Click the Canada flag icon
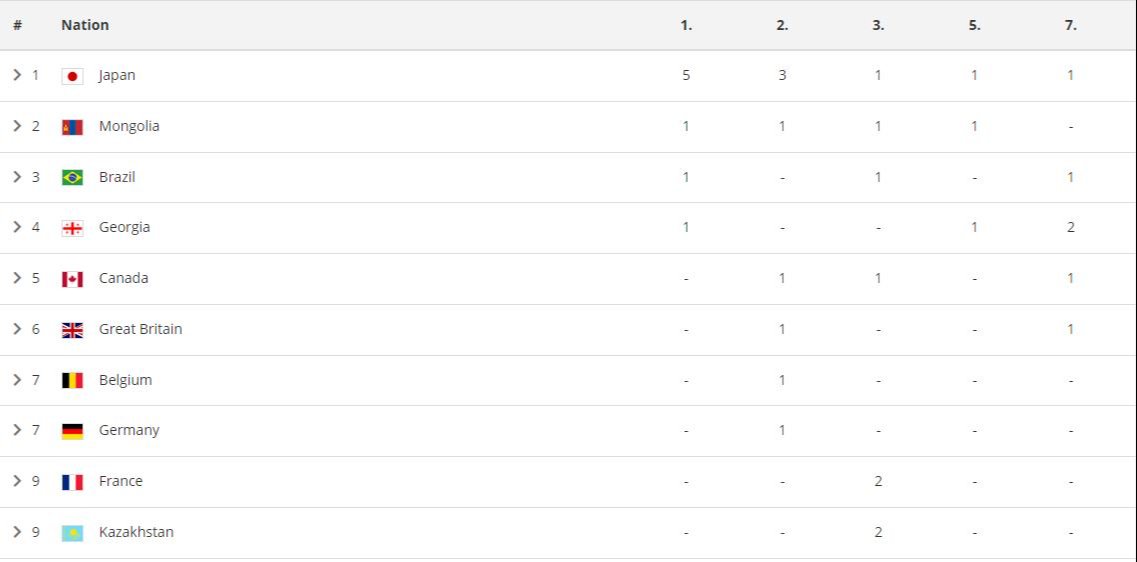 pyautogui.click(x=72, y=279)
